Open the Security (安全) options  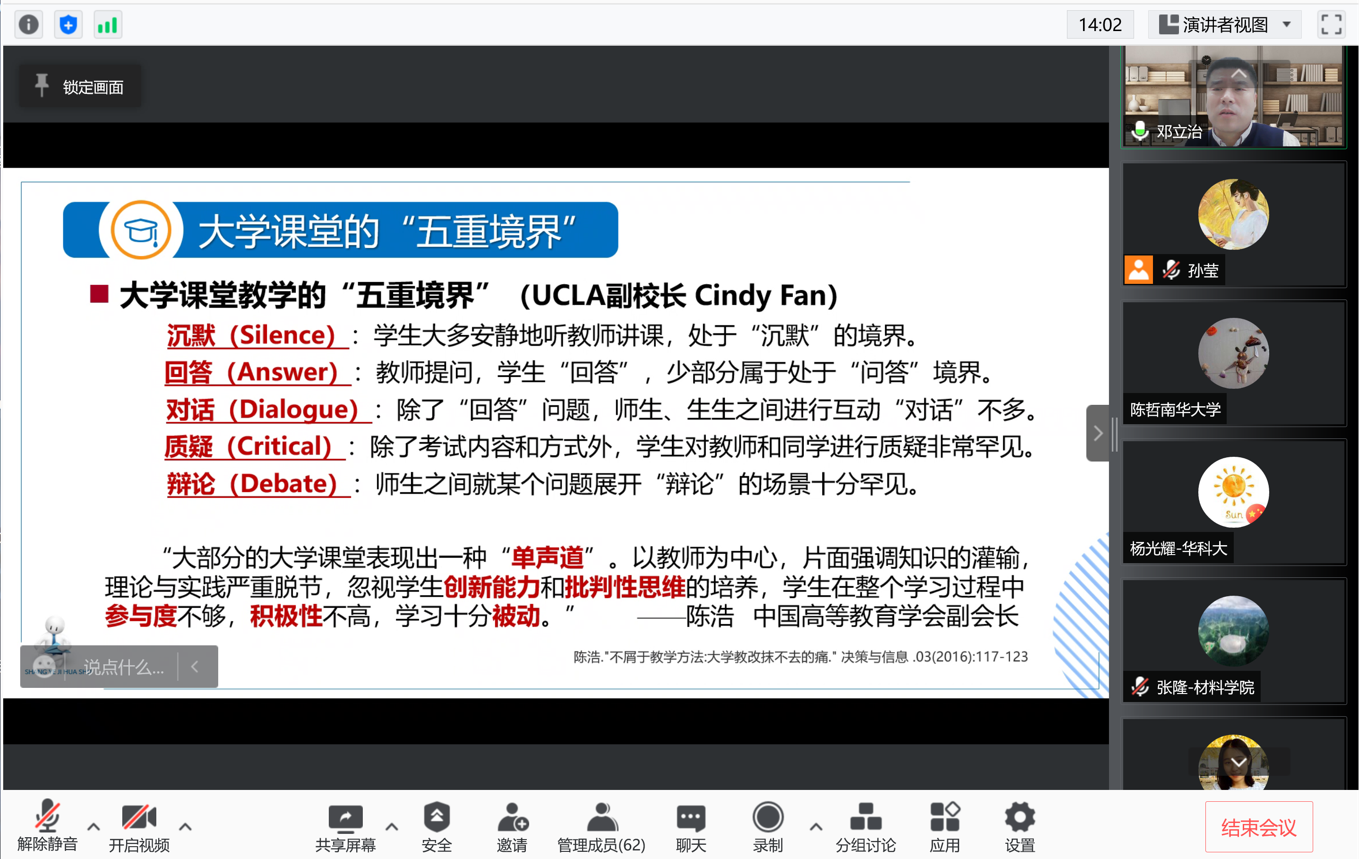point(436,827)
